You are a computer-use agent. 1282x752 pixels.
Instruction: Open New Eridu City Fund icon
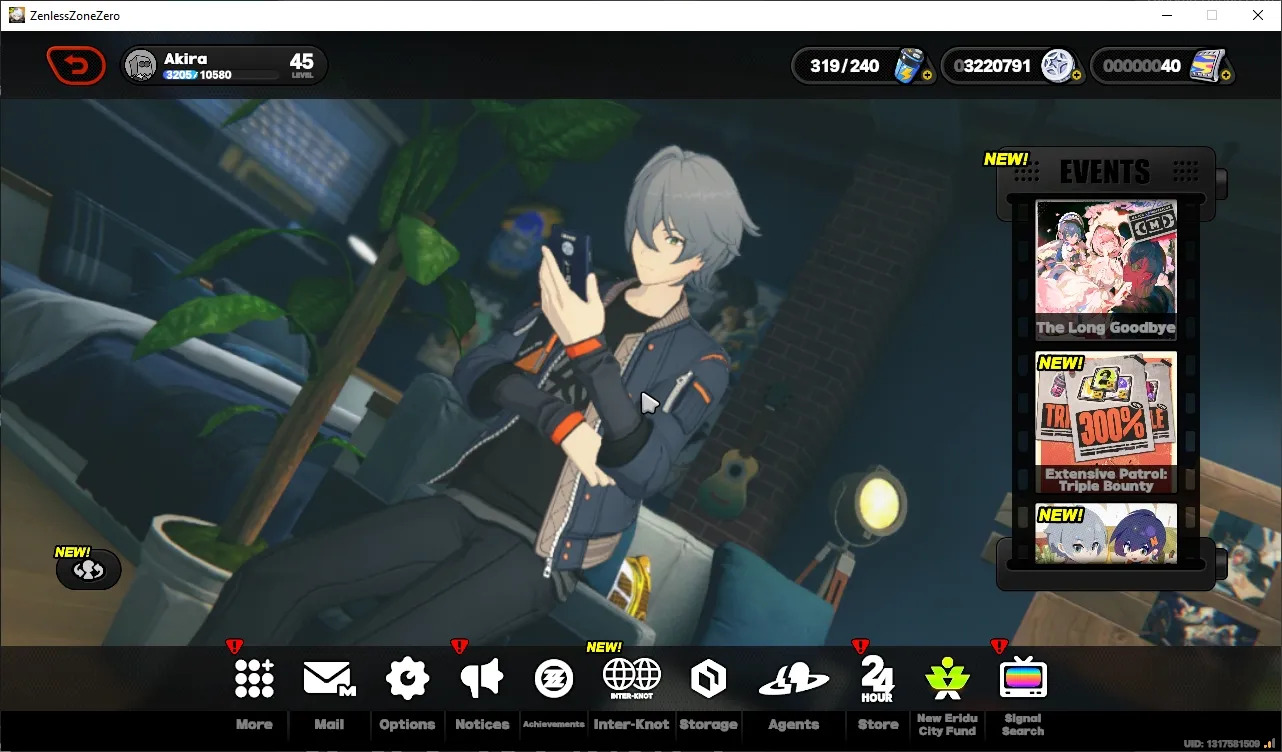click(x=946, y=678)
